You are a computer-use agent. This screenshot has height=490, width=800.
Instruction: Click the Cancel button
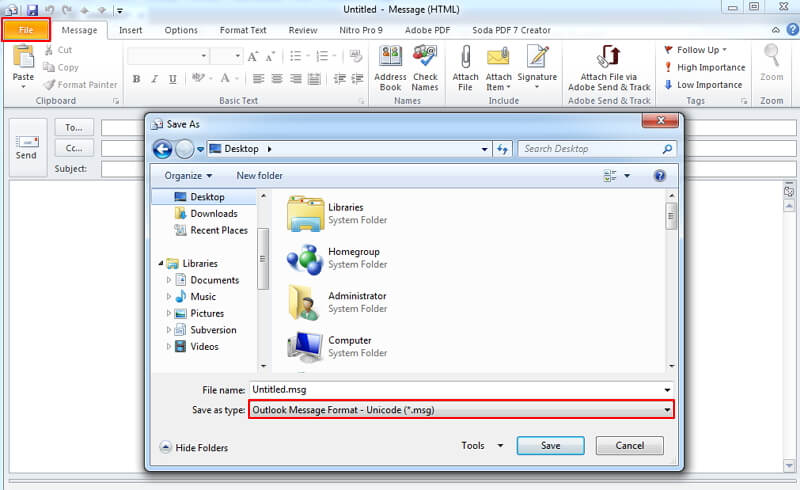(629, 445)
